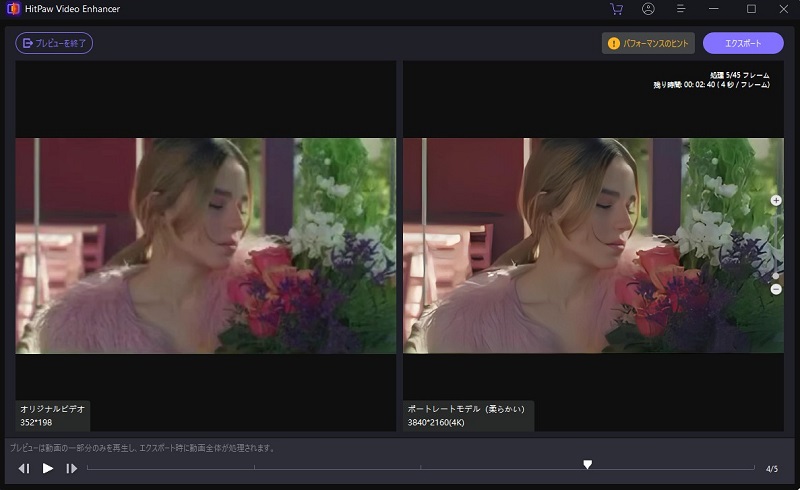Close the HitPaw Video Enhancer window
800x490 pixels.
[784, 9]
